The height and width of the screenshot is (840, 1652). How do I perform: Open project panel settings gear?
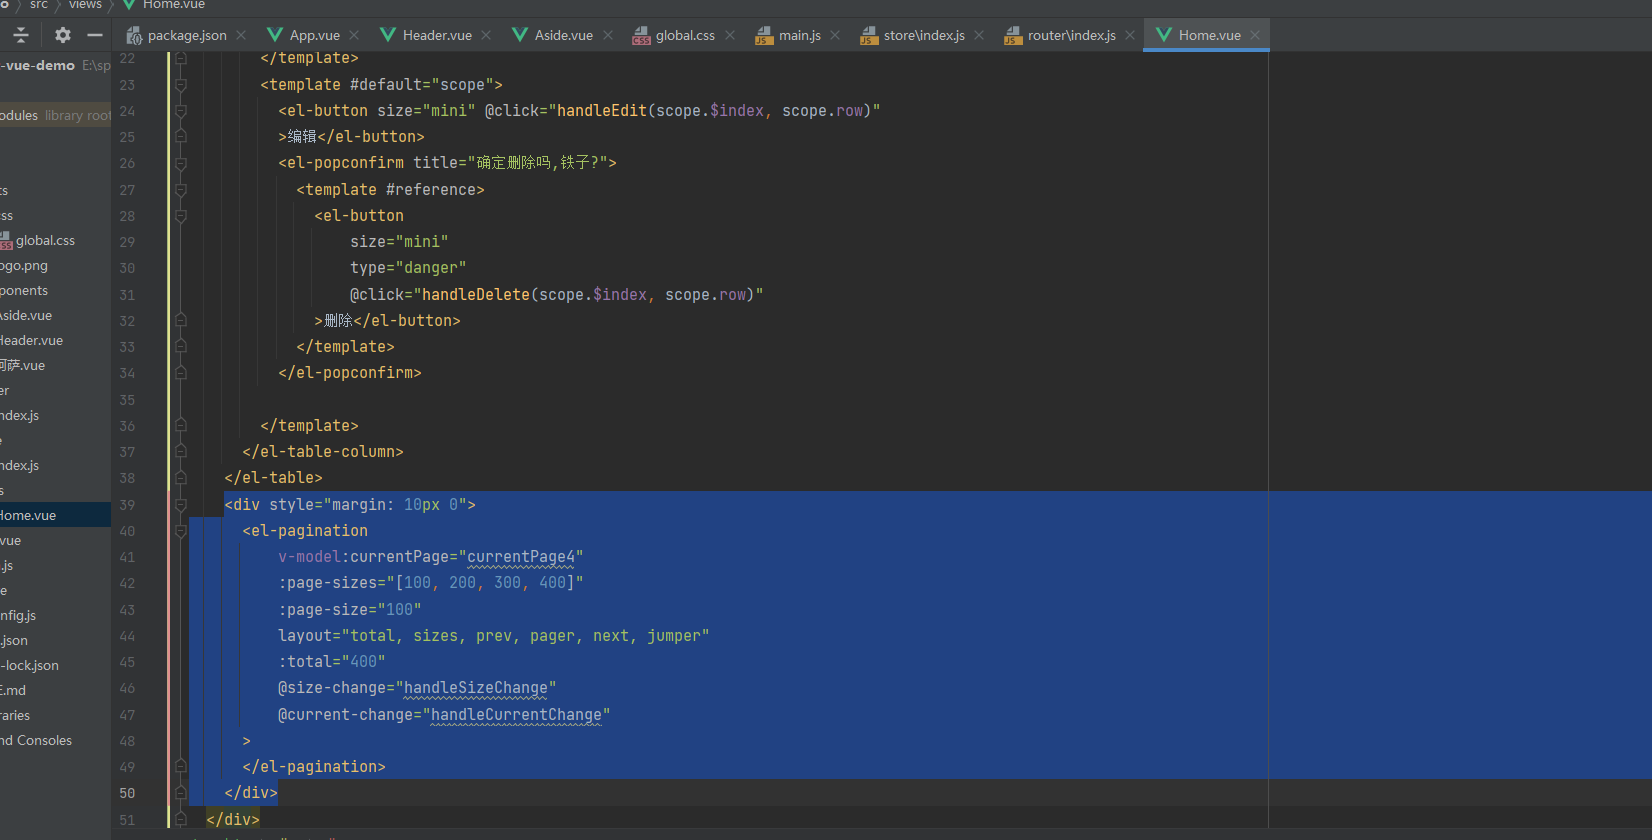click(63, 35)
